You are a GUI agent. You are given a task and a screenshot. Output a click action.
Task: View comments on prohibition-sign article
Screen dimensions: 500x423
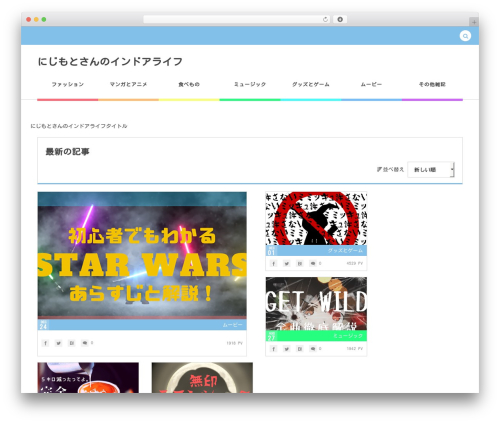[x=313, y=263]
